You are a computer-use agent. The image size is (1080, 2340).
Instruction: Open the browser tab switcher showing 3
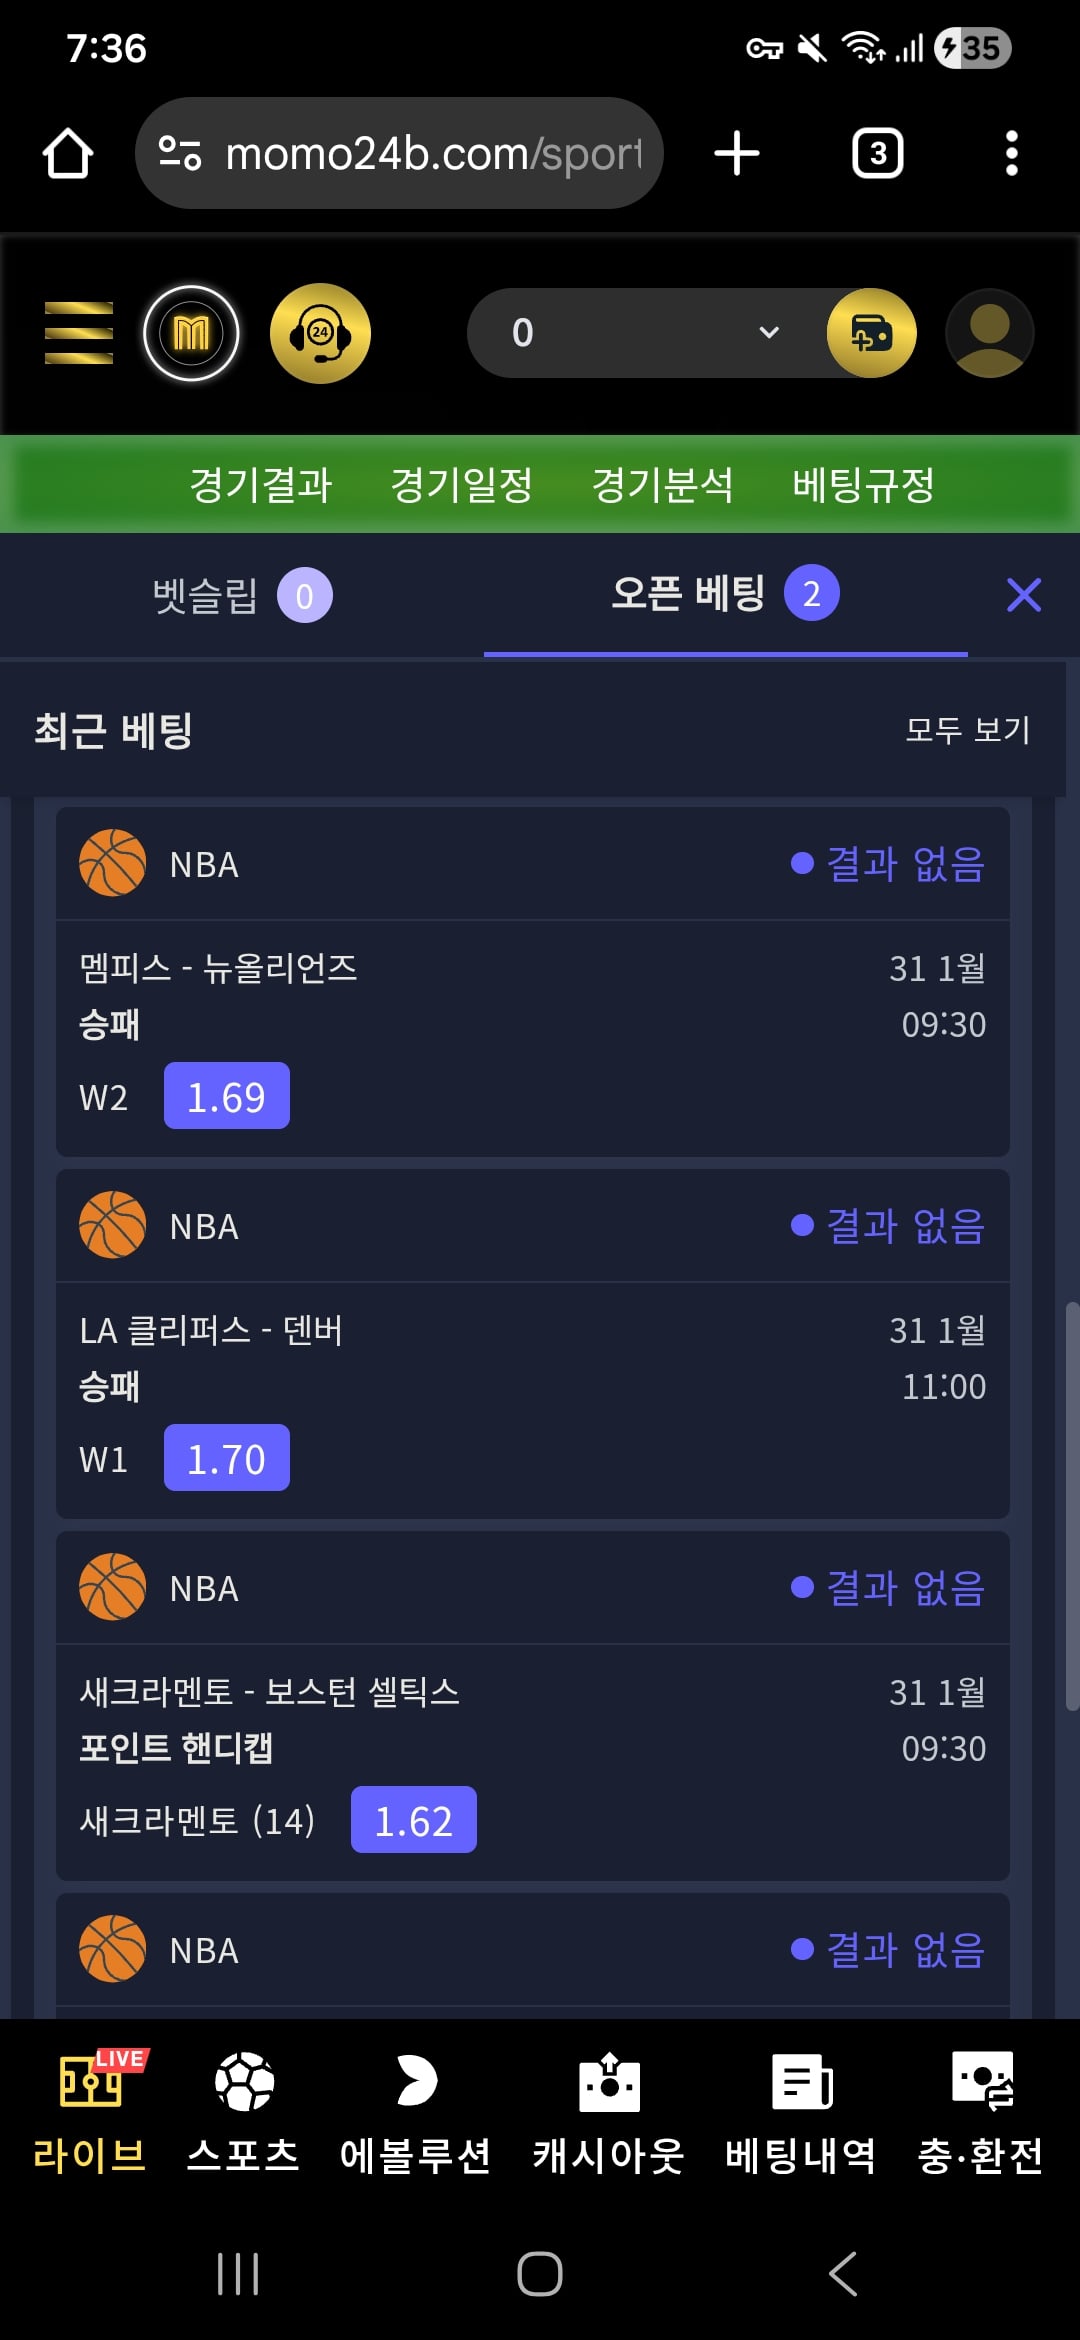pos(877,154)
